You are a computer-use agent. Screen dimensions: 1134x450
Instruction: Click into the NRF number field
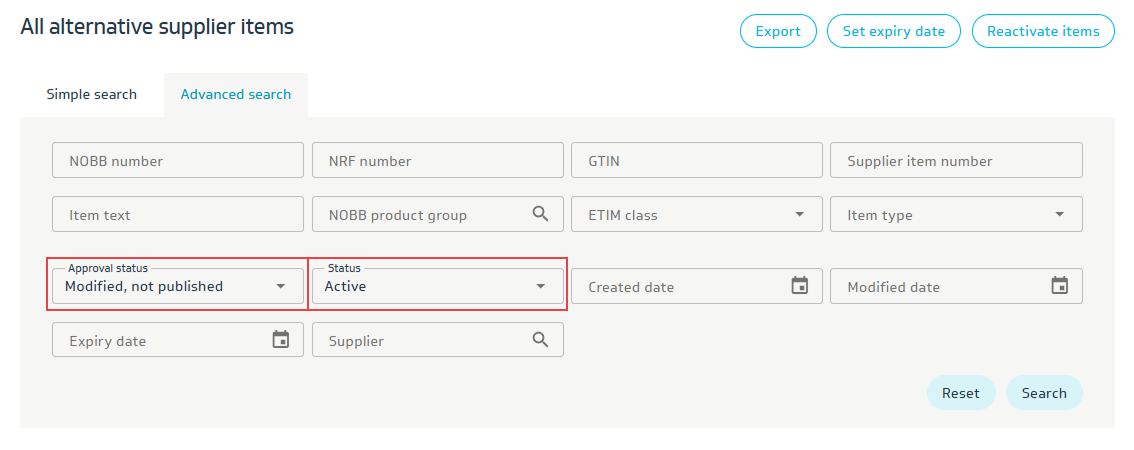[x=437, y=160]
